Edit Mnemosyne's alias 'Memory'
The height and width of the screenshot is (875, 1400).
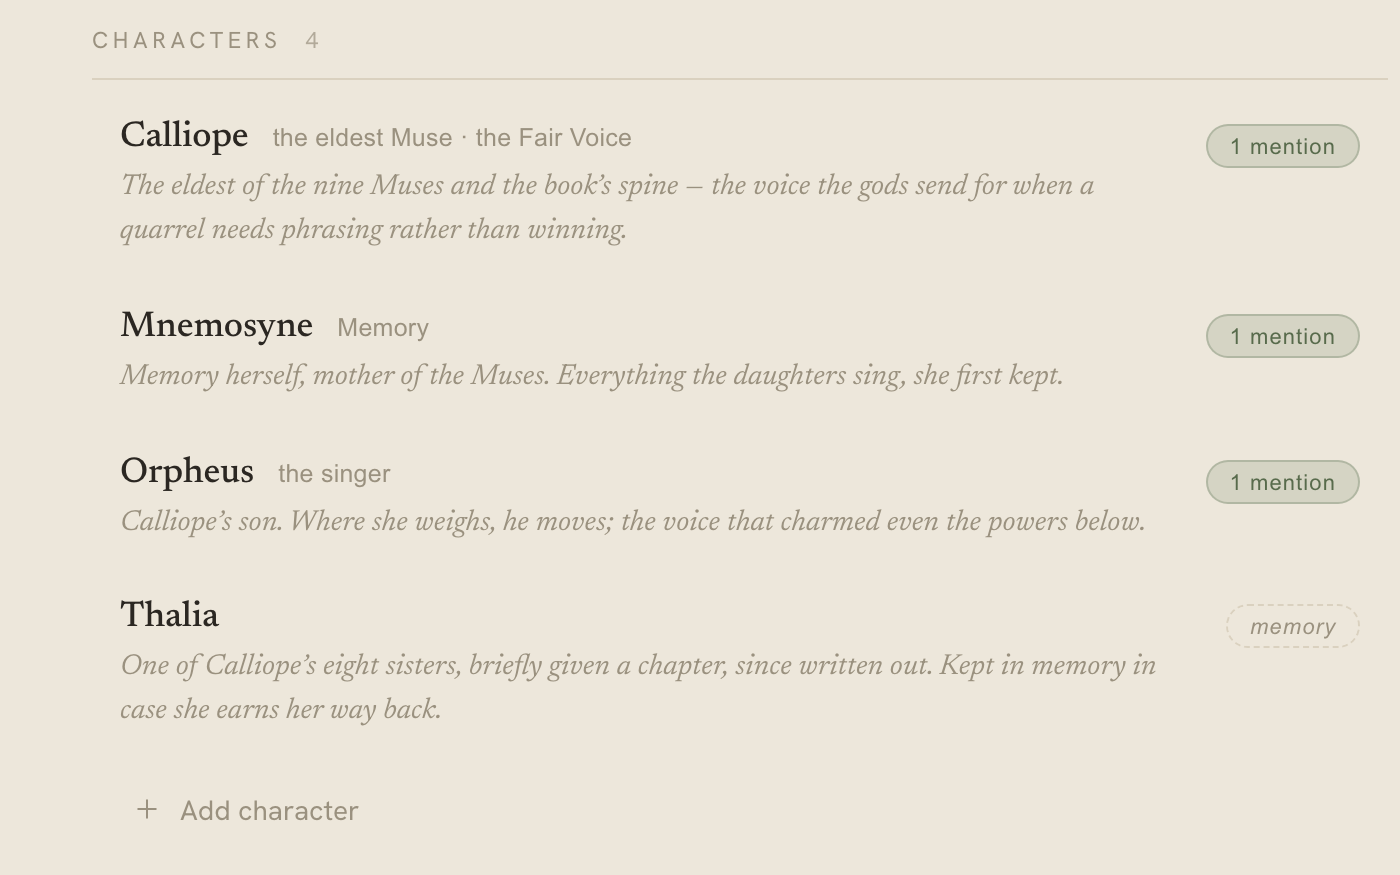pyautogui.click(x=383, y=328)
